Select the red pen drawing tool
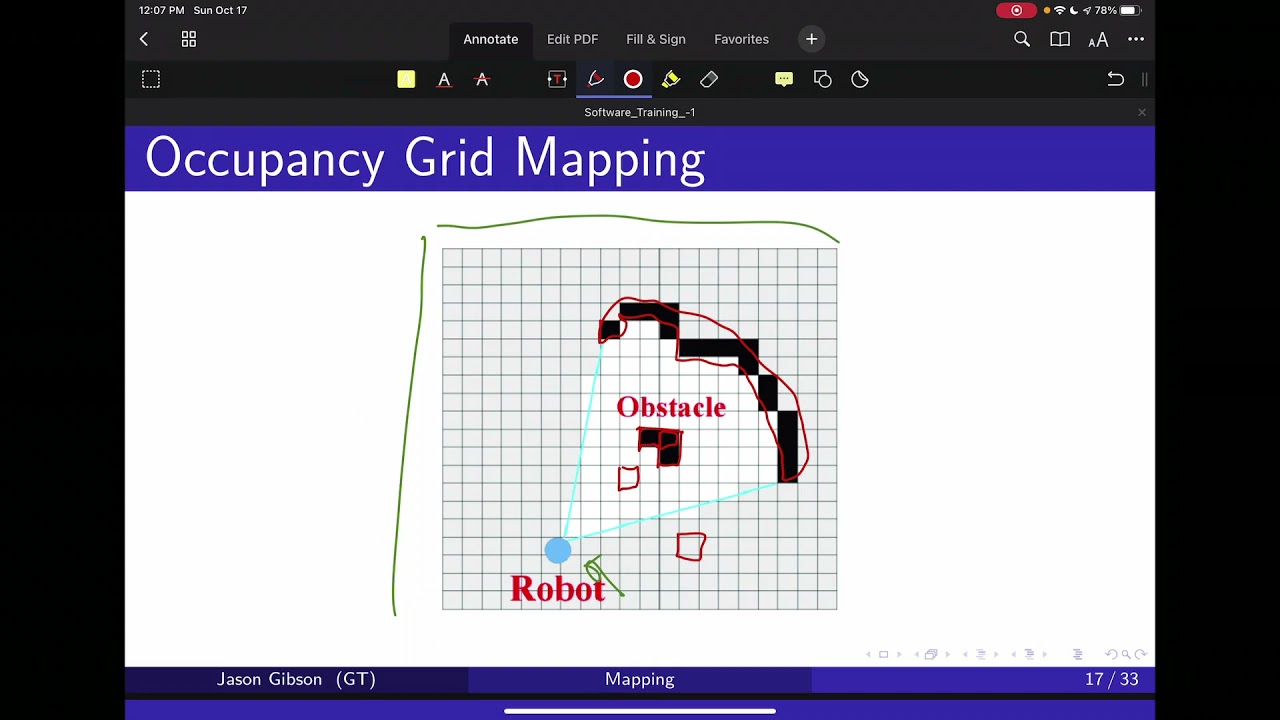 click(595, 79)
